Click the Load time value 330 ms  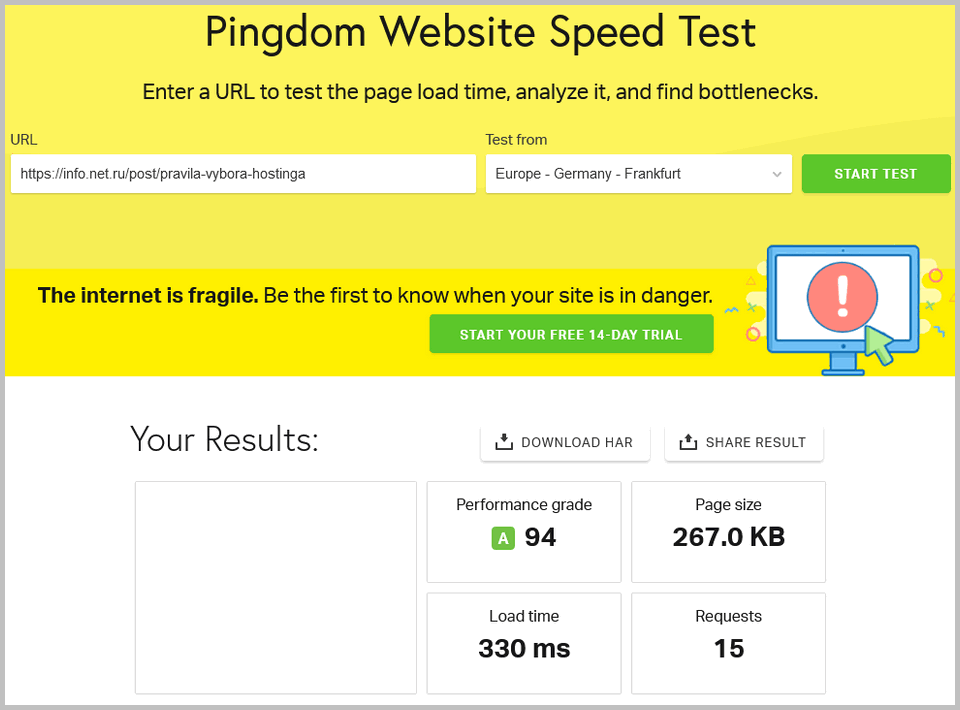tap(524, 648)
